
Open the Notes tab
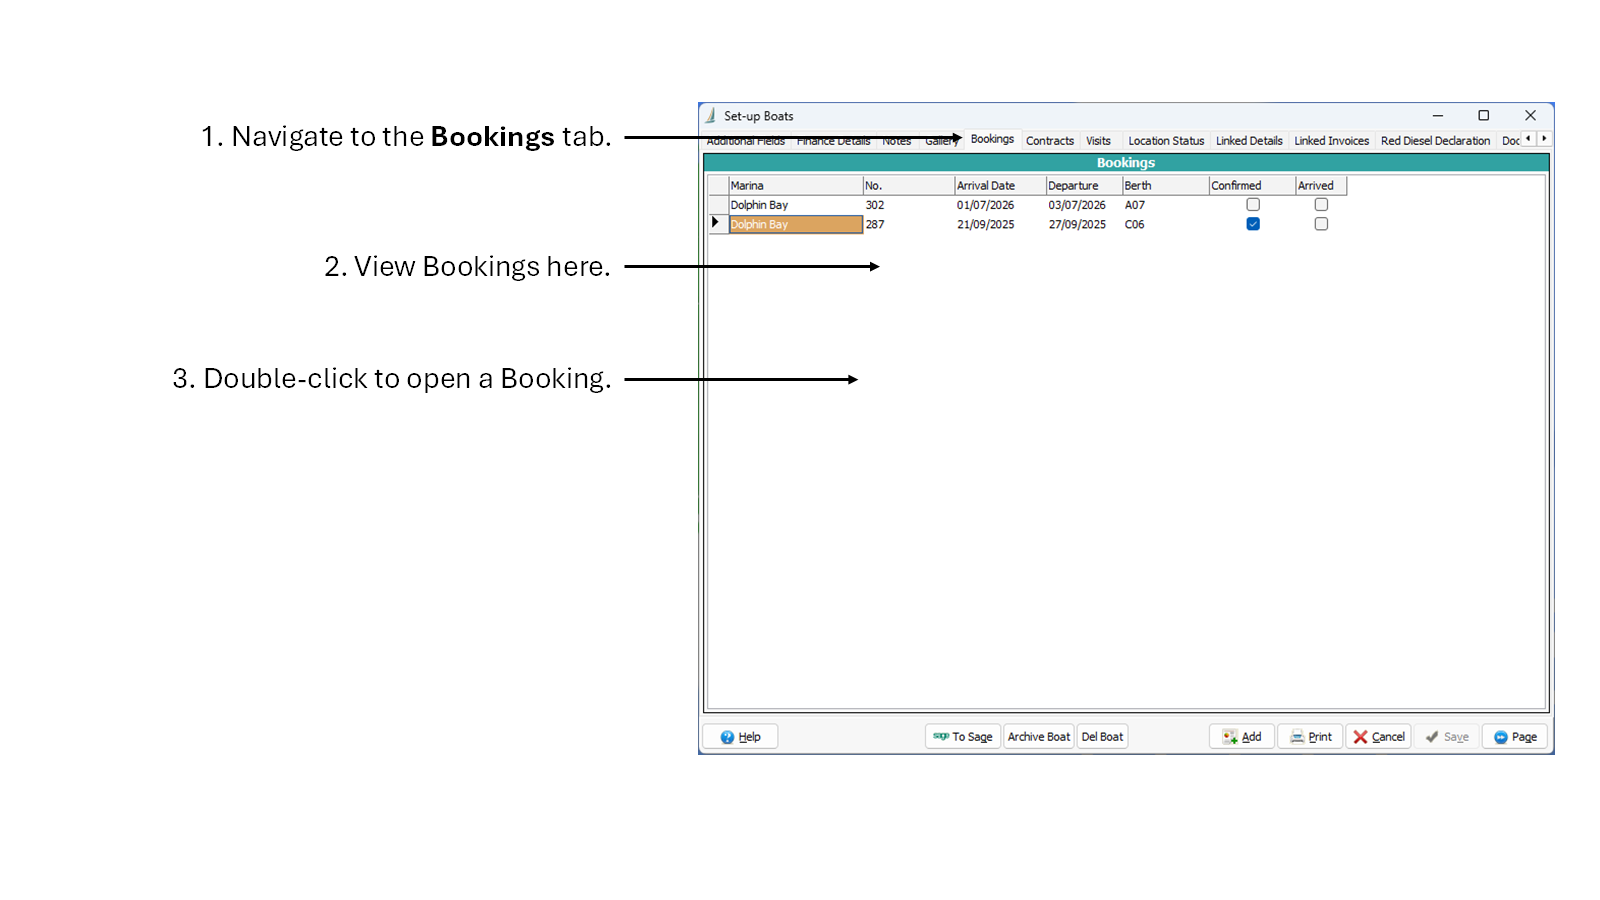[x=896, y=142]
